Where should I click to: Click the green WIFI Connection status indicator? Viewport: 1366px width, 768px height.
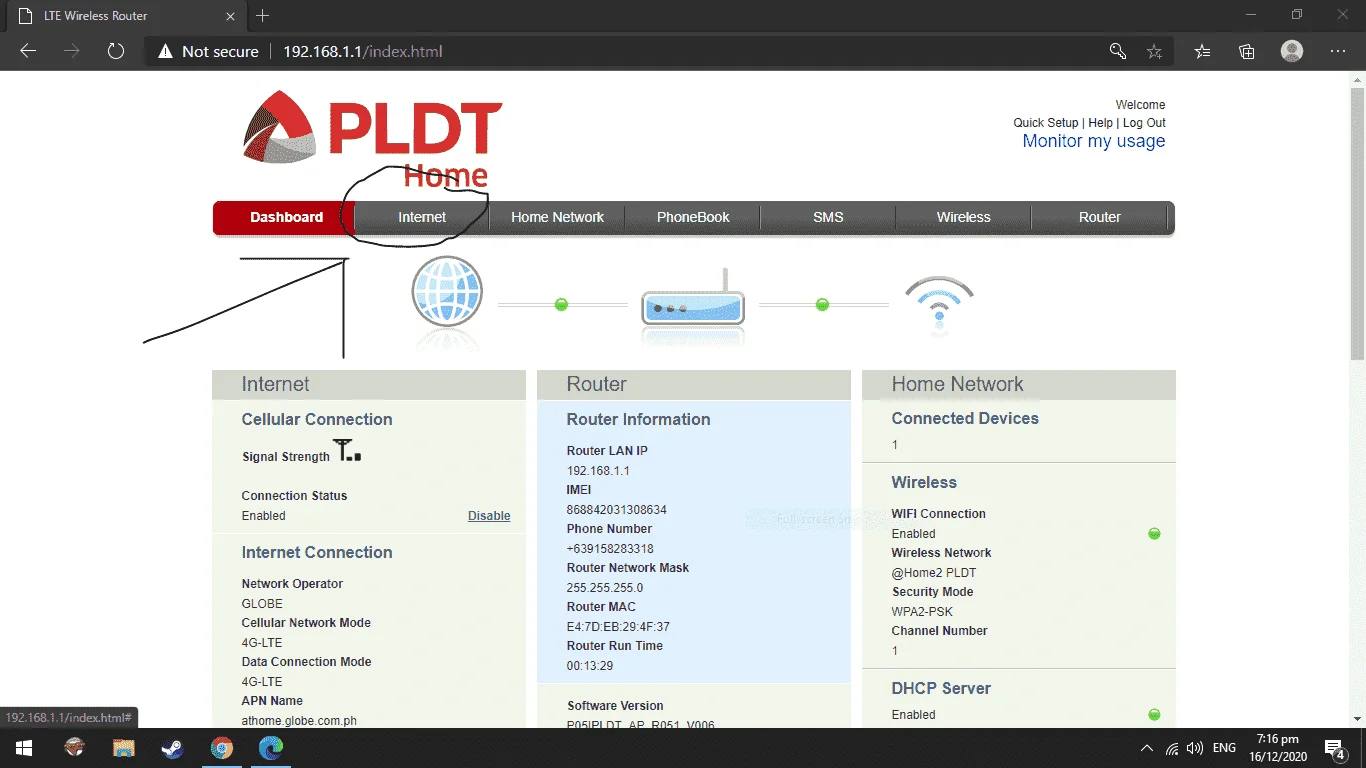pyautogui.click(x=1154, y=534)
